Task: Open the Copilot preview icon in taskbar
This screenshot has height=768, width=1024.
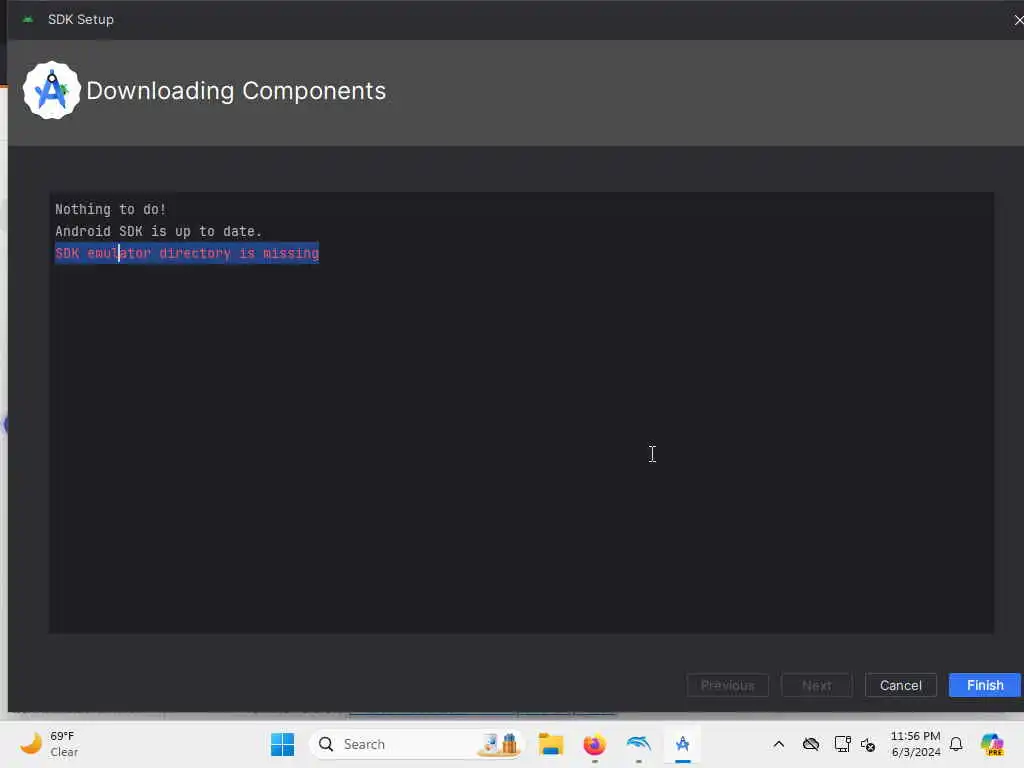Action: coord(992,744)
